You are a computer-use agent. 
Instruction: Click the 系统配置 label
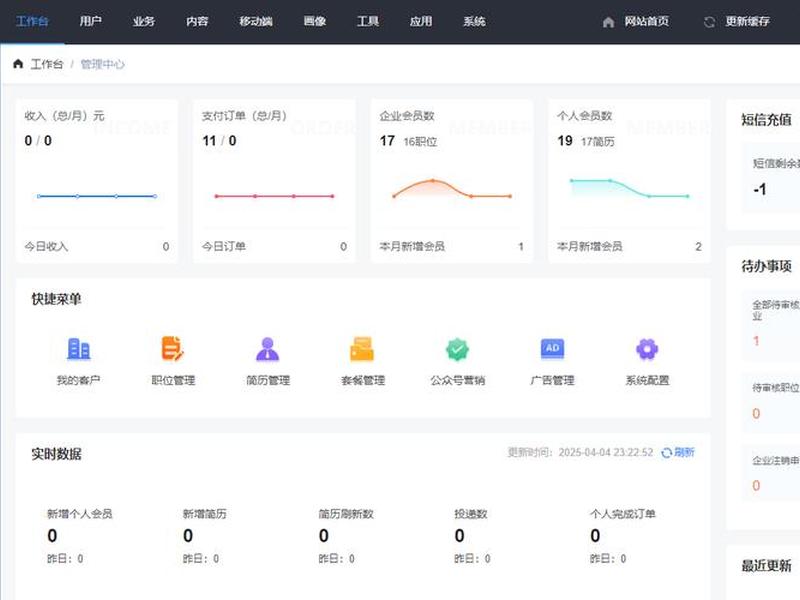[647, 380]
